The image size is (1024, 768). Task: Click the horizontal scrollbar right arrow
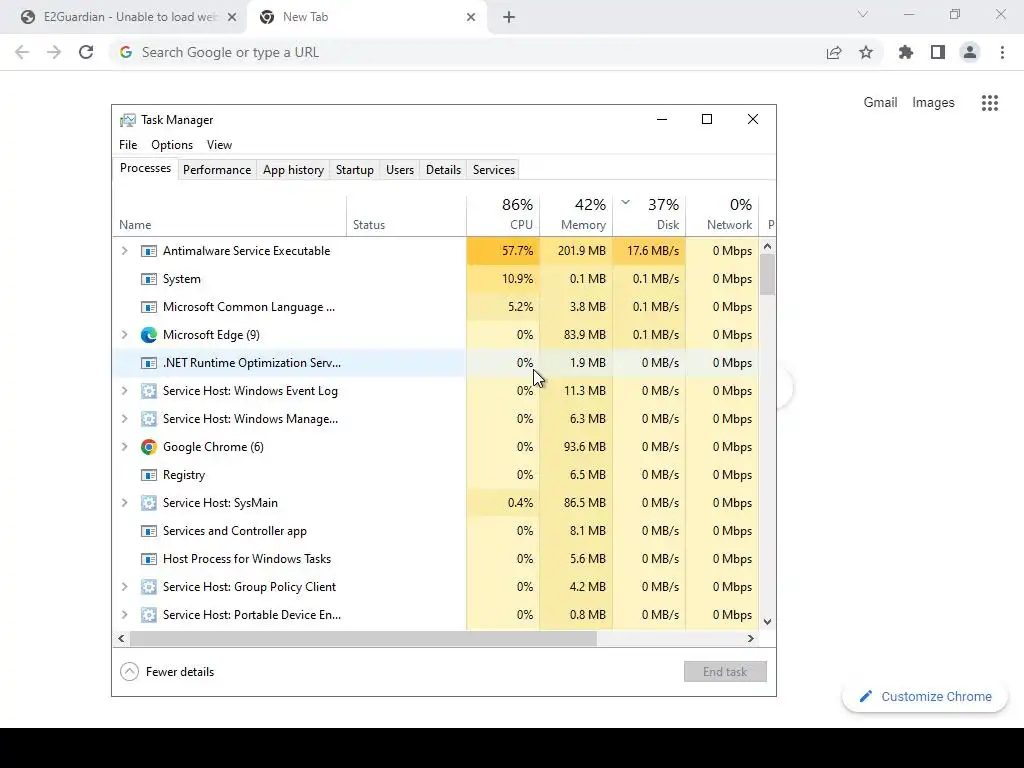point(750,638)
